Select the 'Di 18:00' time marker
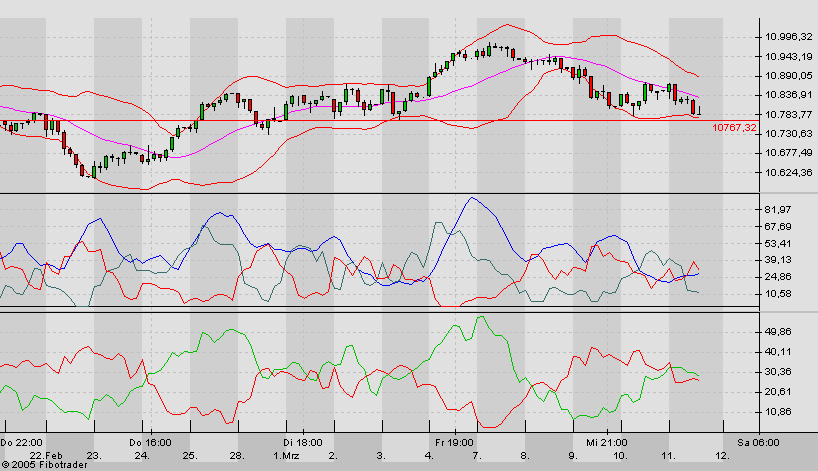 (x=301, y=442)
